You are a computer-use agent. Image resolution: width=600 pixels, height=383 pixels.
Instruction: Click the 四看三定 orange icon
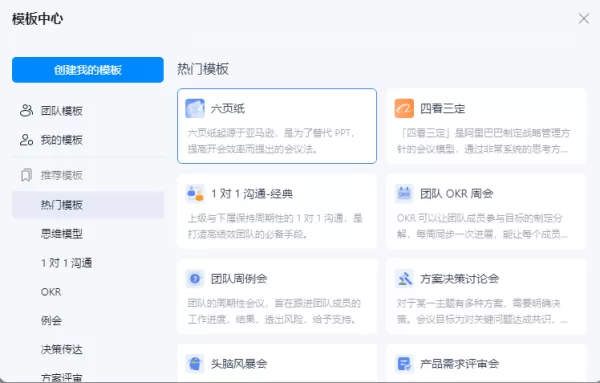(404, 108)
